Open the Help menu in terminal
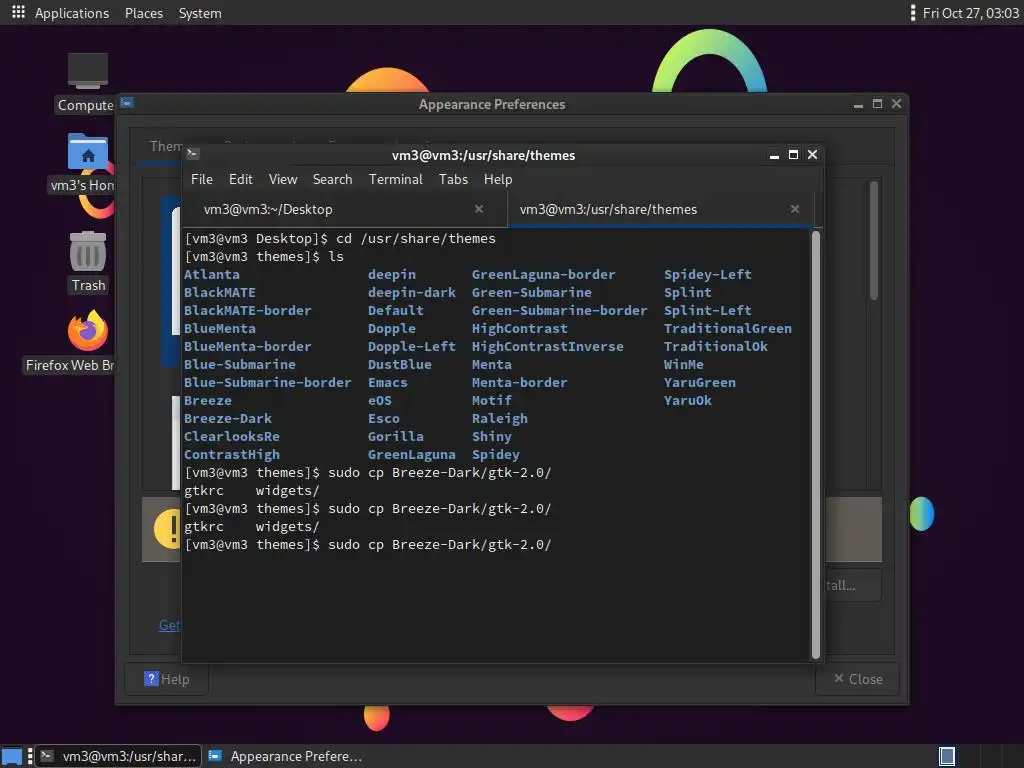Viewport: 1024px width, 768px height. (498, 179)
